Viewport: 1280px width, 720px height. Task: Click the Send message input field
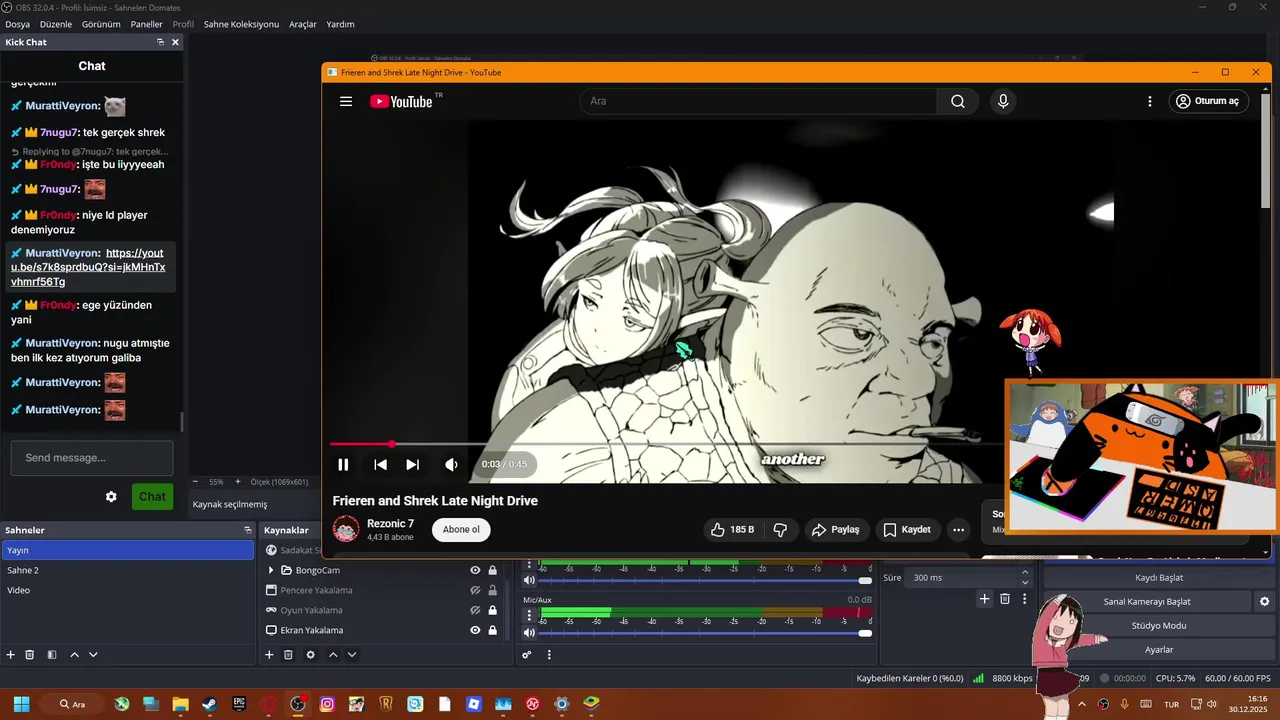click(92, 458)
